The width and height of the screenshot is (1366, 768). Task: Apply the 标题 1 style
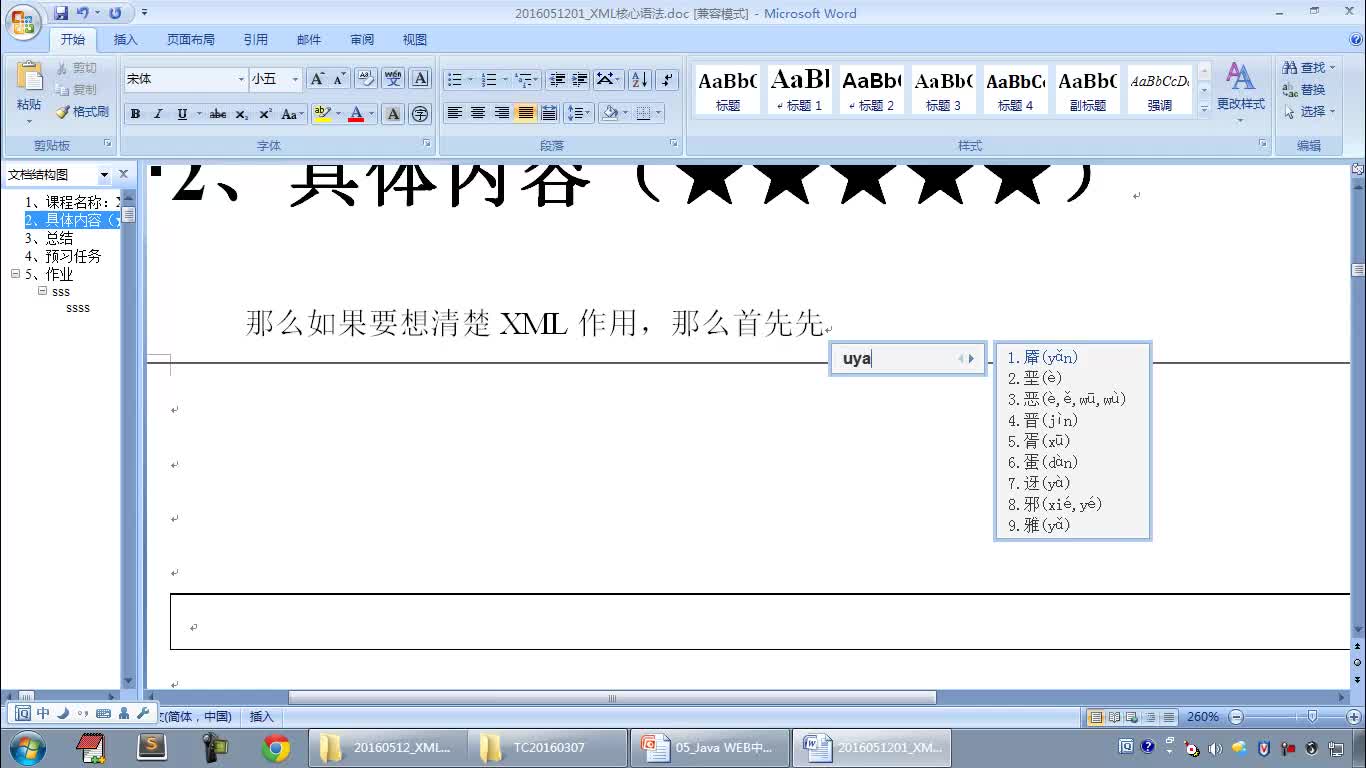[800, 89]
